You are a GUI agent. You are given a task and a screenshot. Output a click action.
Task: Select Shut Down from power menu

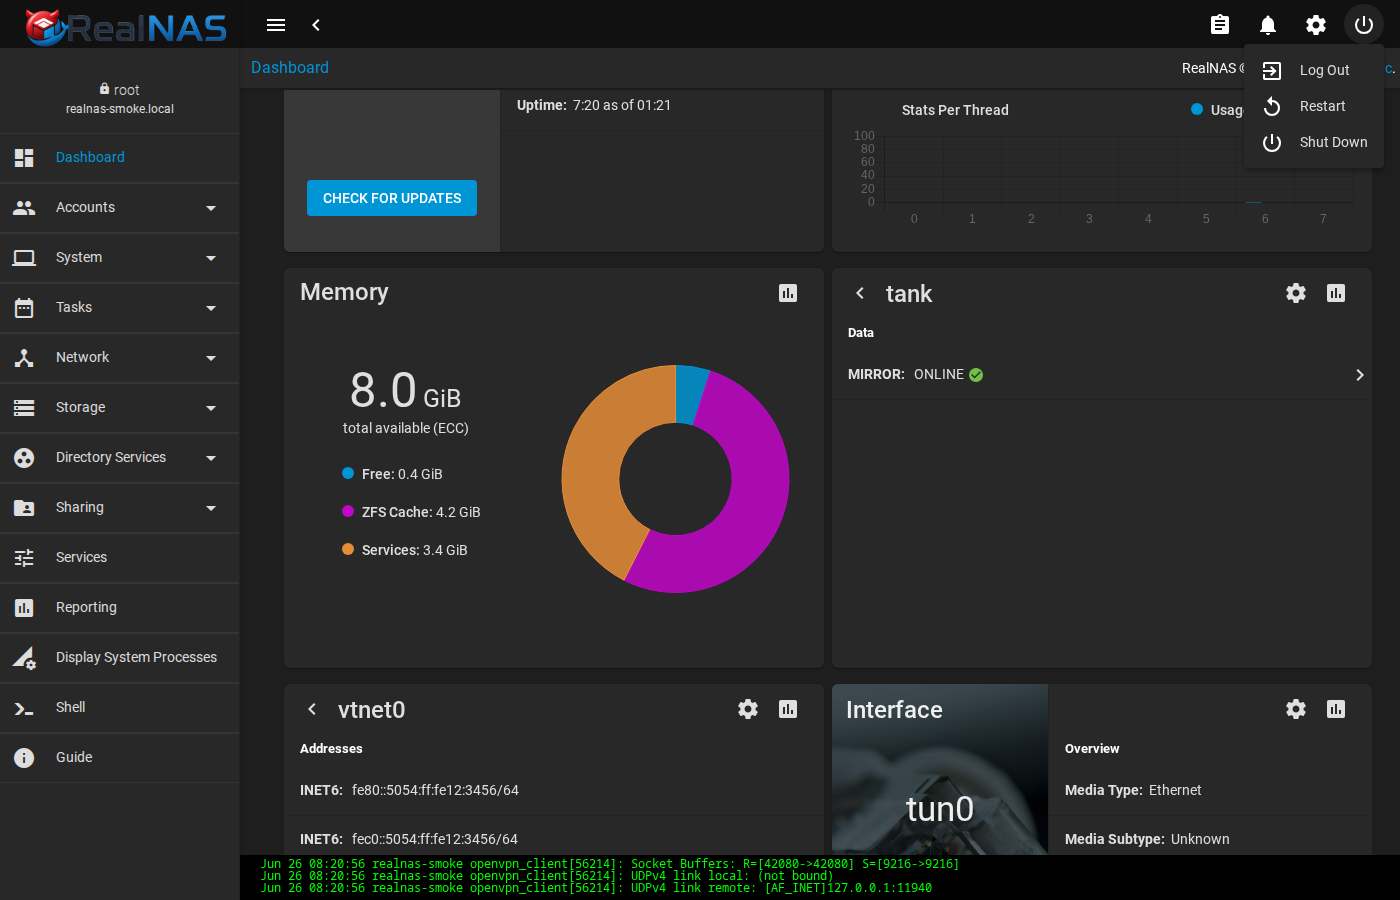(1314, 142)
